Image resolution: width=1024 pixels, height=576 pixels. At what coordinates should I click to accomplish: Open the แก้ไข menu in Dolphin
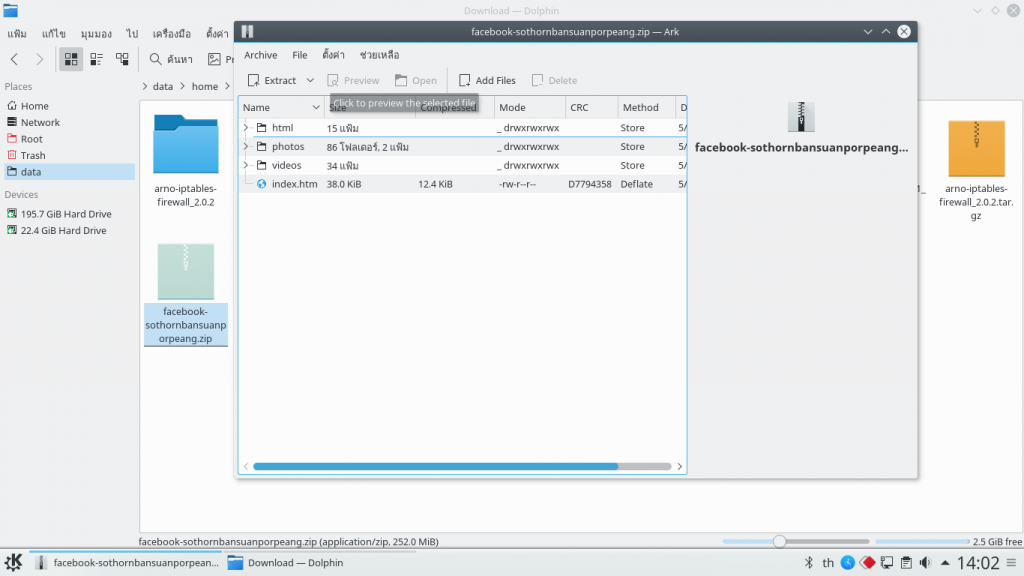[x=54, y=33]
